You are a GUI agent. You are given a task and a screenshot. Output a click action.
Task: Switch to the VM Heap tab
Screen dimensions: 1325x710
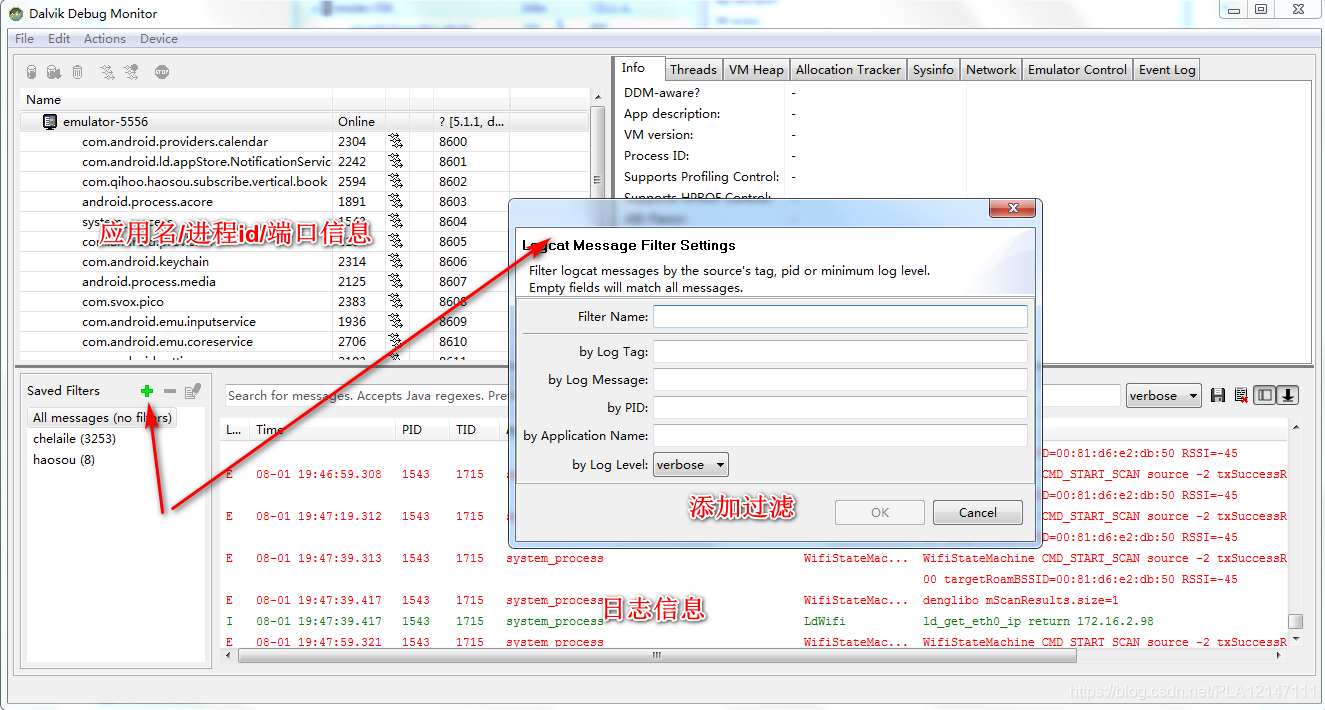(x=756, y=70)
